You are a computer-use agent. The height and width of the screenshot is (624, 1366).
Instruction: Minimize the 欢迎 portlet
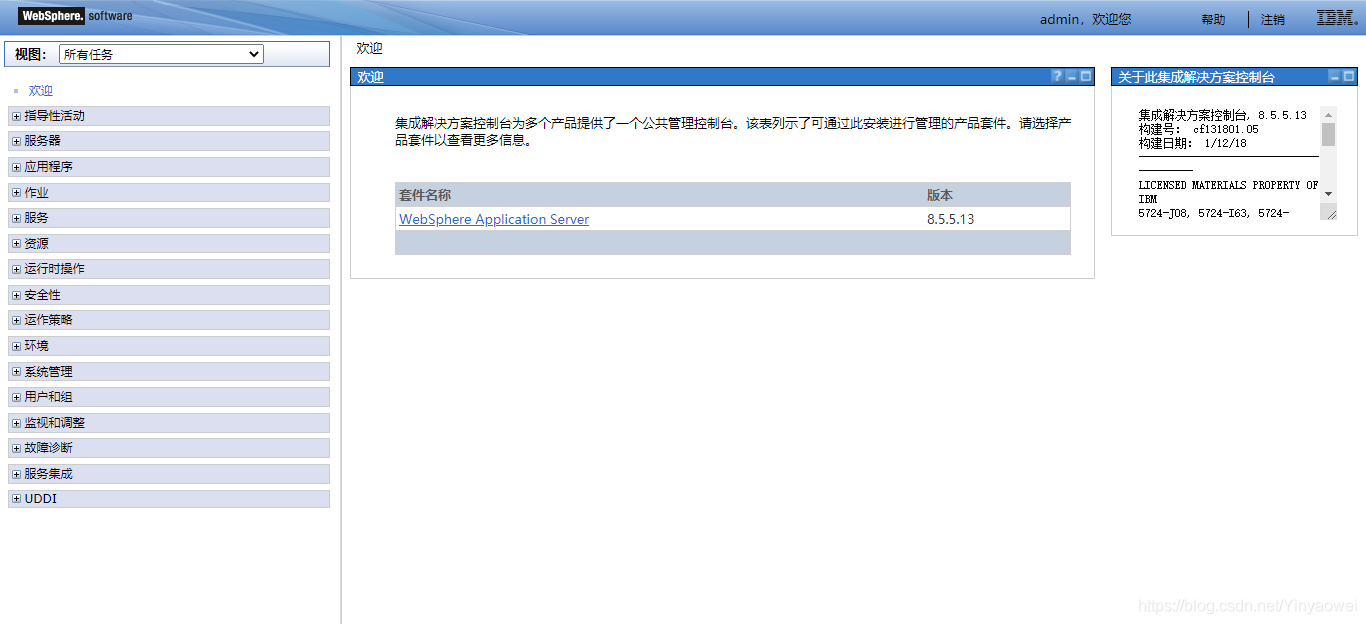pyautogui.click(x=1072, y=77)
